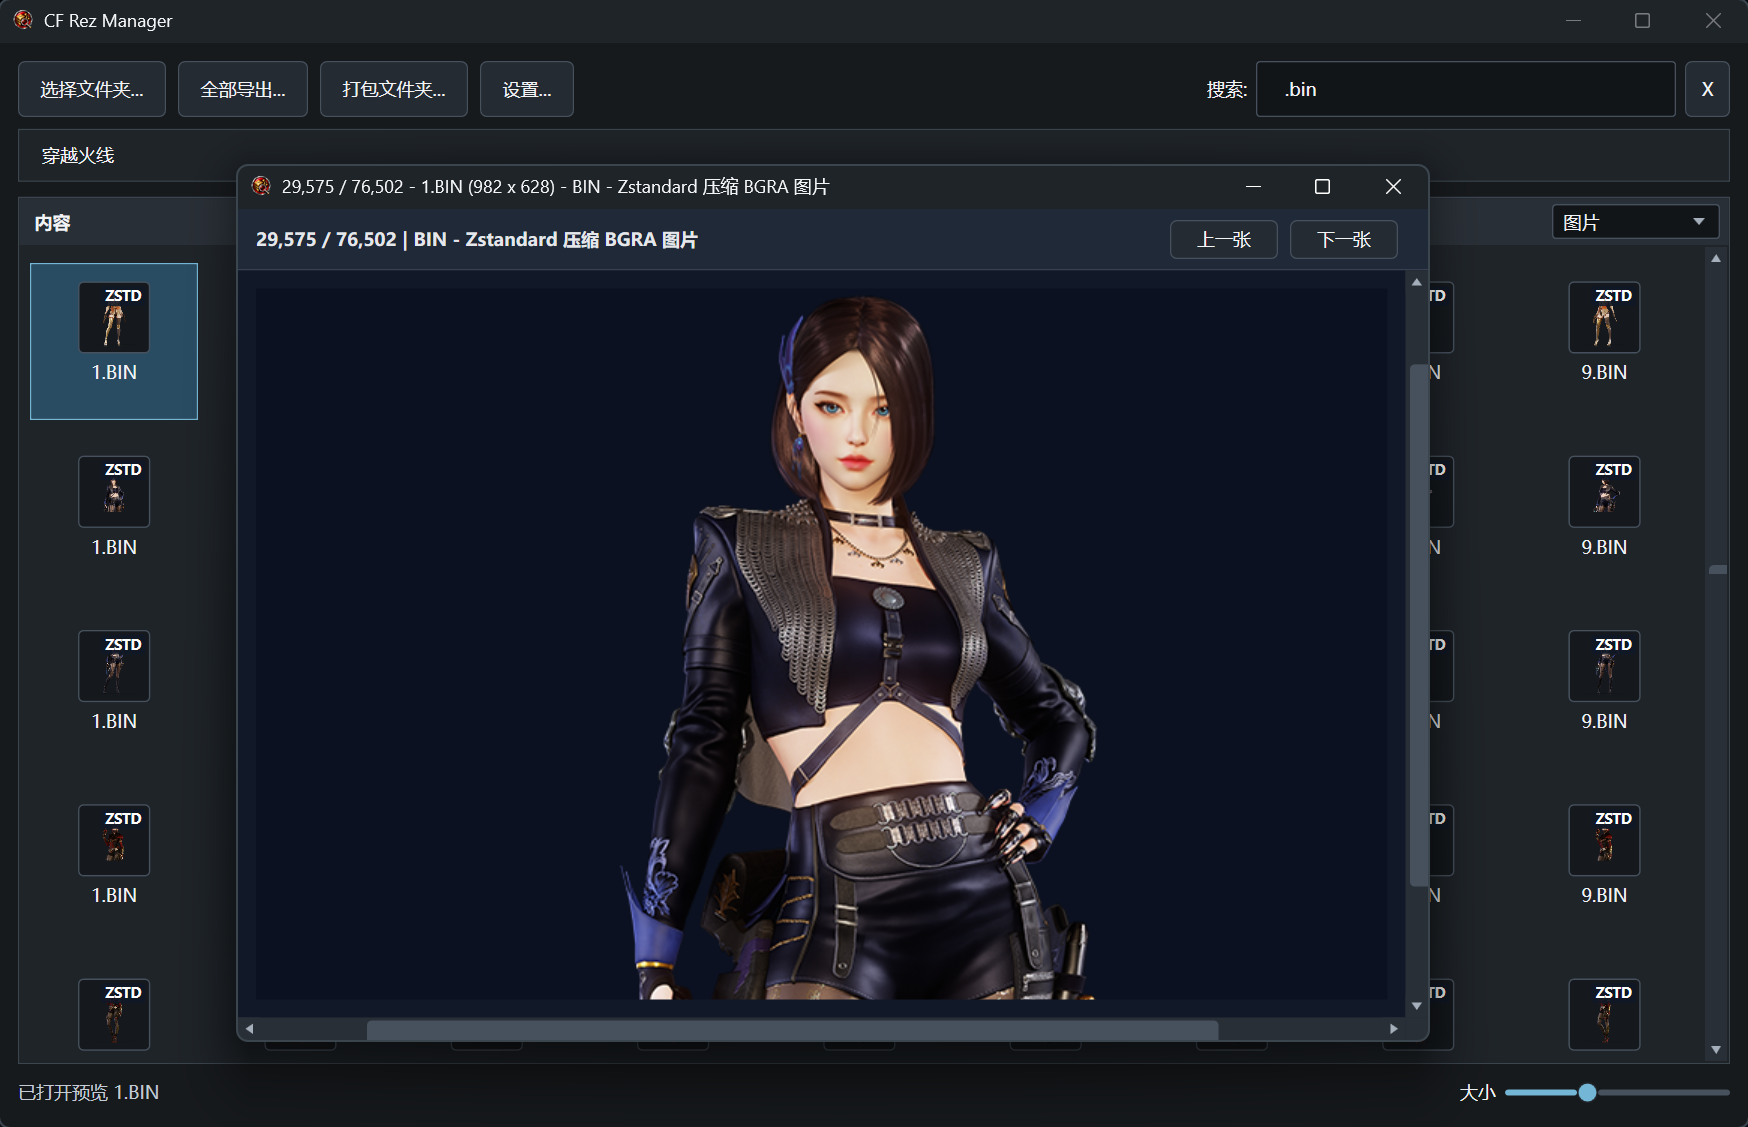Click the main file list scrollbar thumb
The width and height of the screenshot is (1748, 1127).
click(x=1718, y=570)
